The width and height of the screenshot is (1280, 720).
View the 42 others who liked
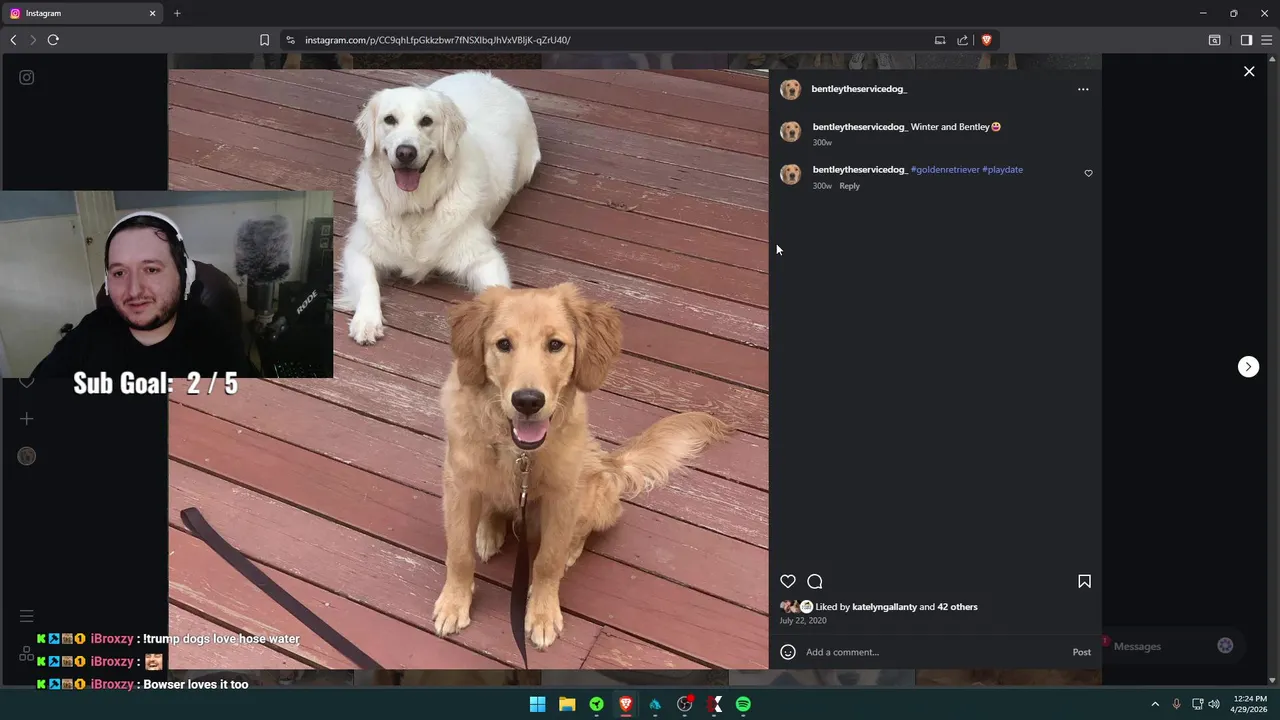[x=957, y=607]
